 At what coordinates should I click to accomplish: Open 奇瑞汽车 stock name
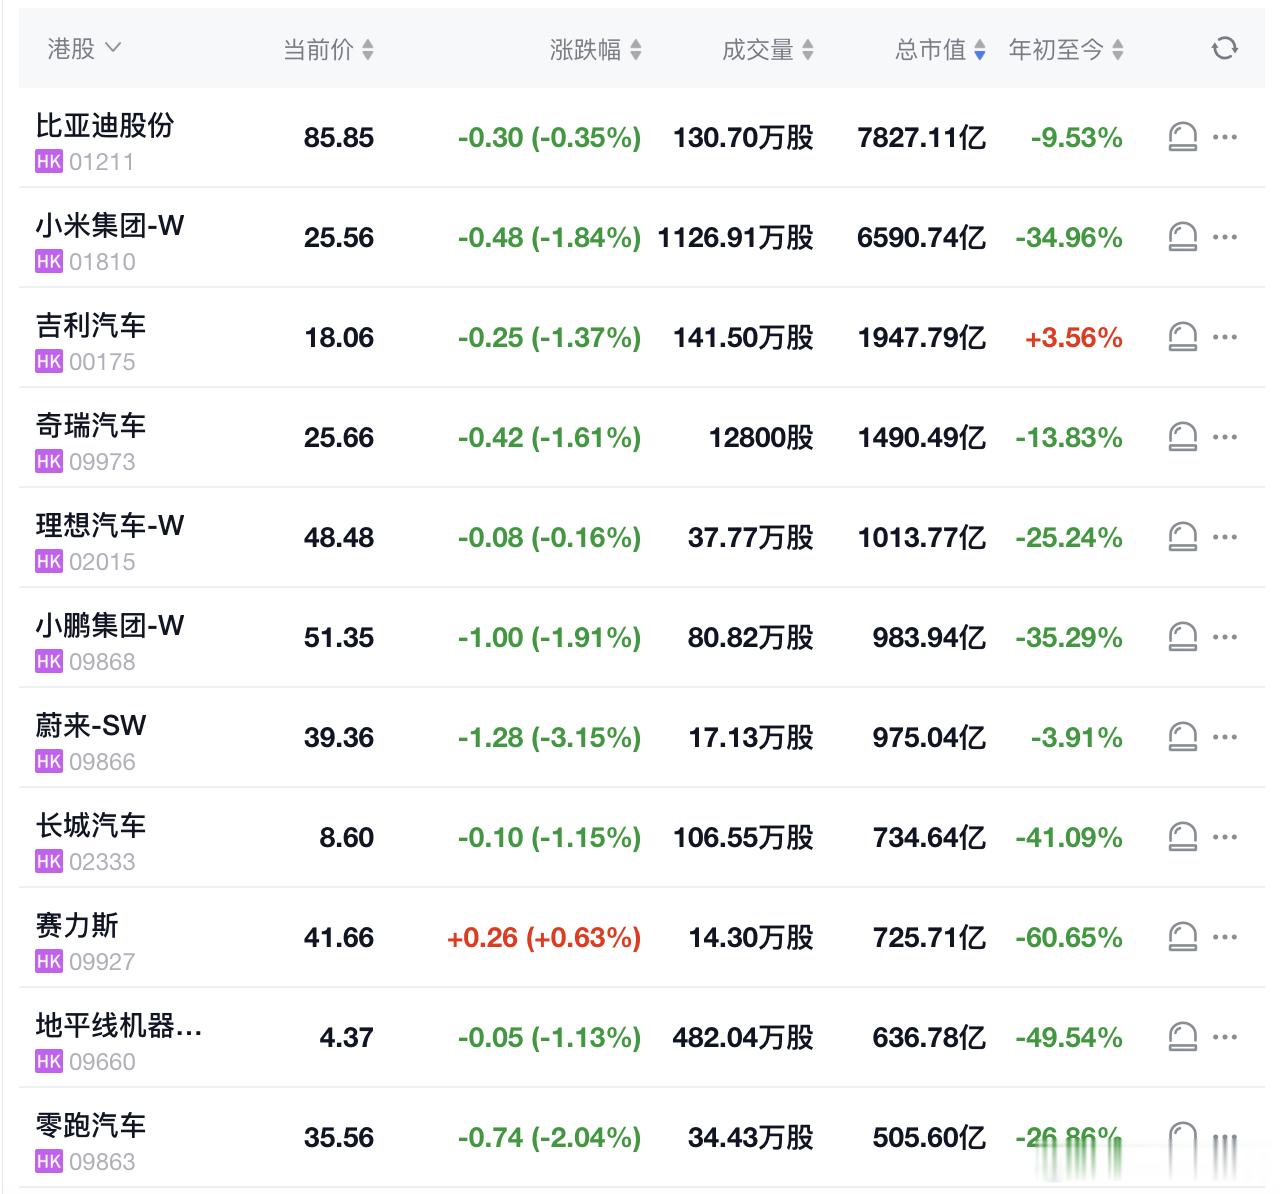91,425
